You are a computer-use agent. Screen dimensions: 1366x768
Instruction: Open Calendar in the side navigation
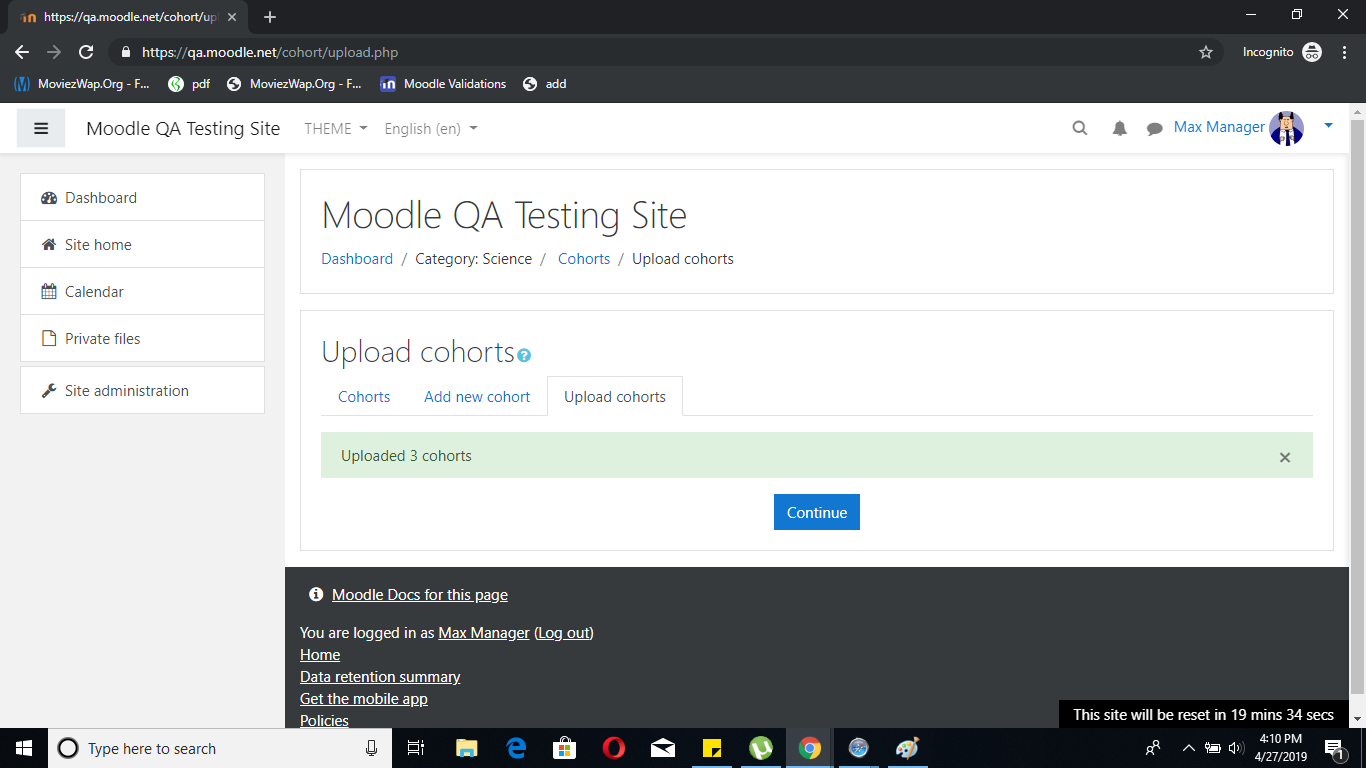tap(142, 291)
